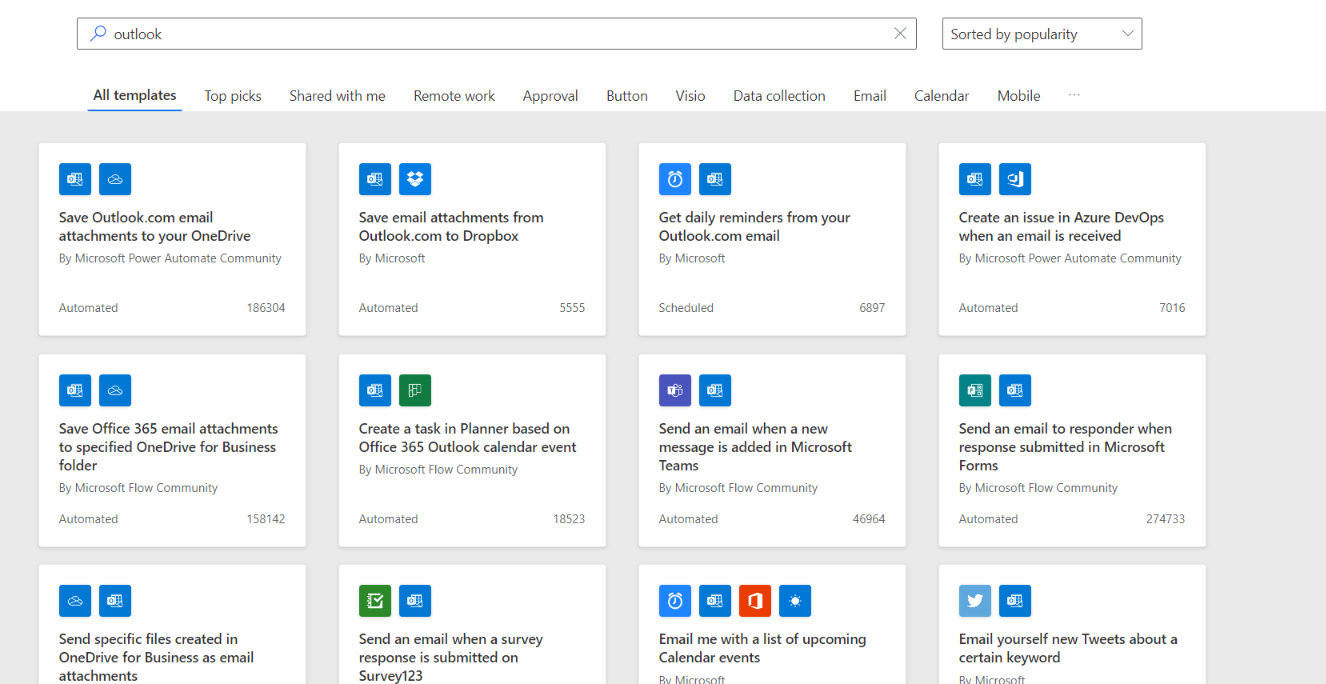Screen dimensions: 1326x684
Task: Select the Data collection category tab
Action: 779,95
